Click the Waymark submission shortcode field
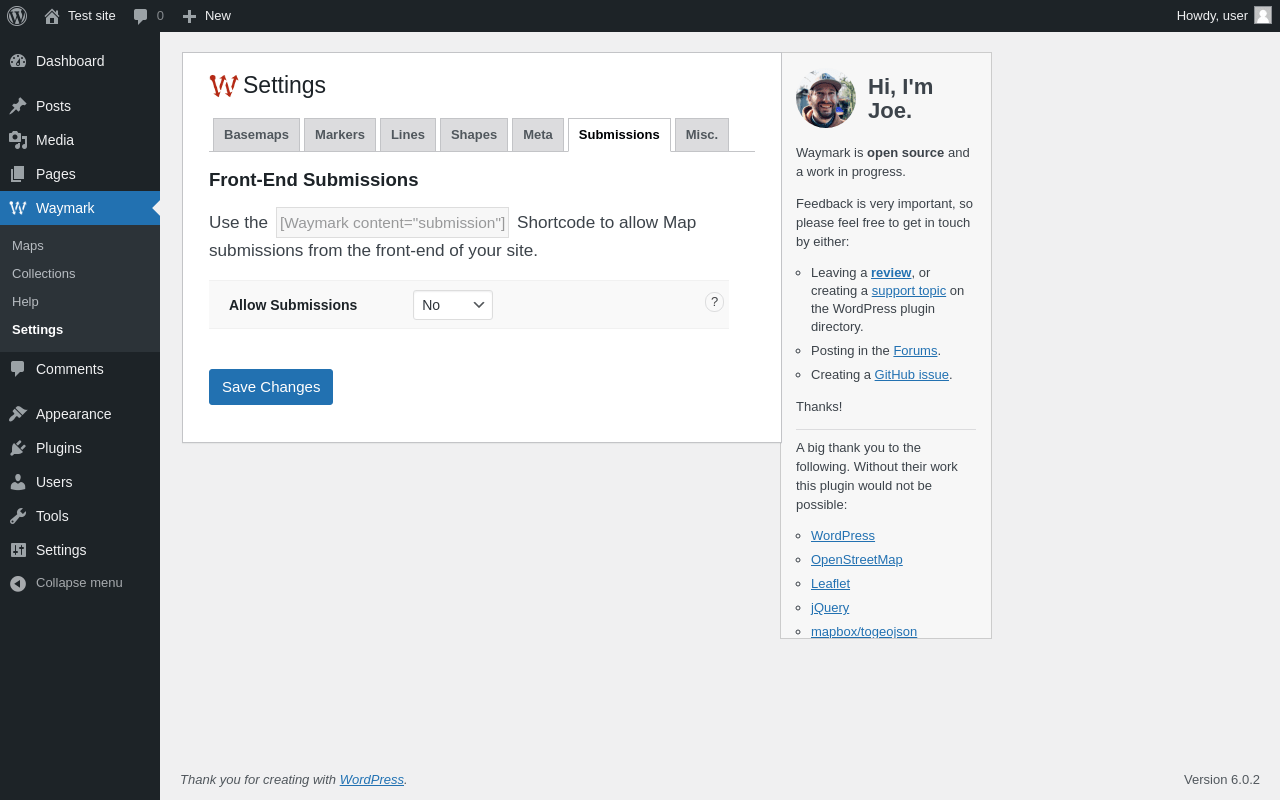 392,223
